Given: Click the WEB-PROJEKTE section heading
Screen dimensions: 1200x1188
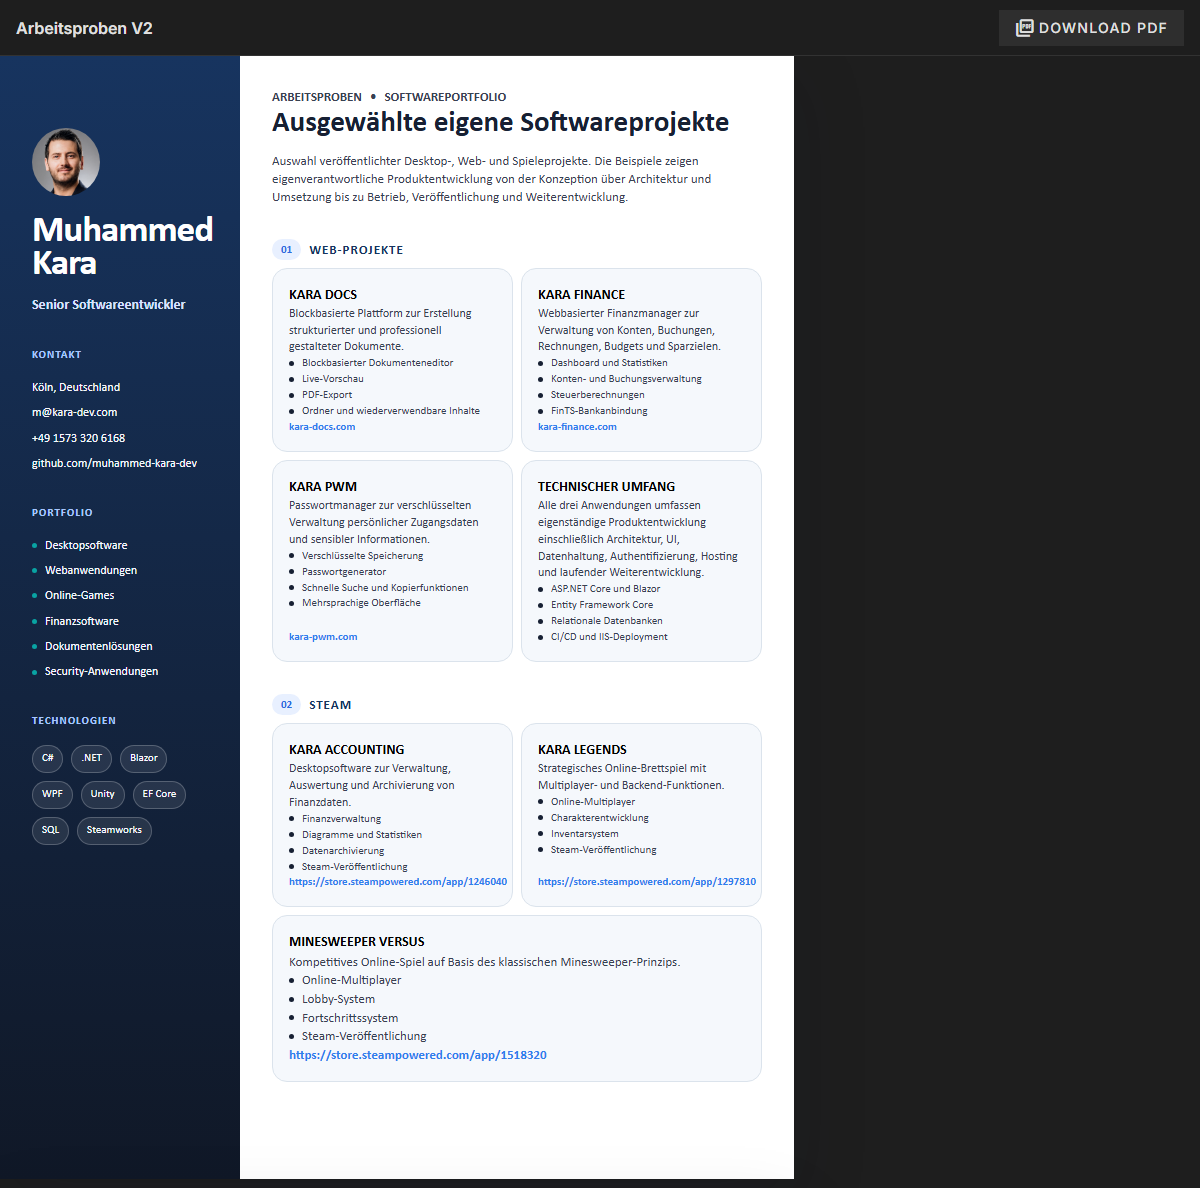Looking at the screenshot, I should pyautogui.click(x=356, y=250).
